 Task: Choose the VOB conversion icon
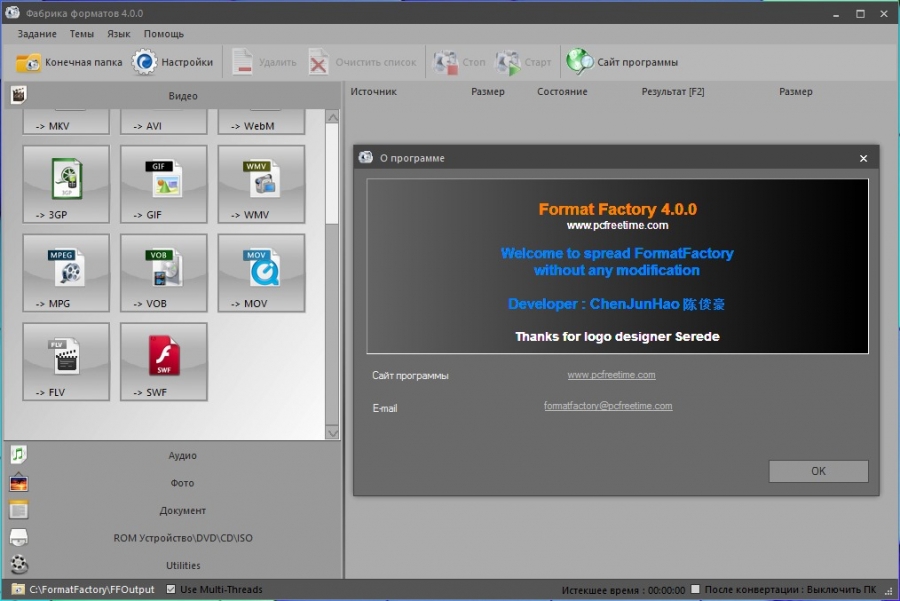(x=164, y=267)
